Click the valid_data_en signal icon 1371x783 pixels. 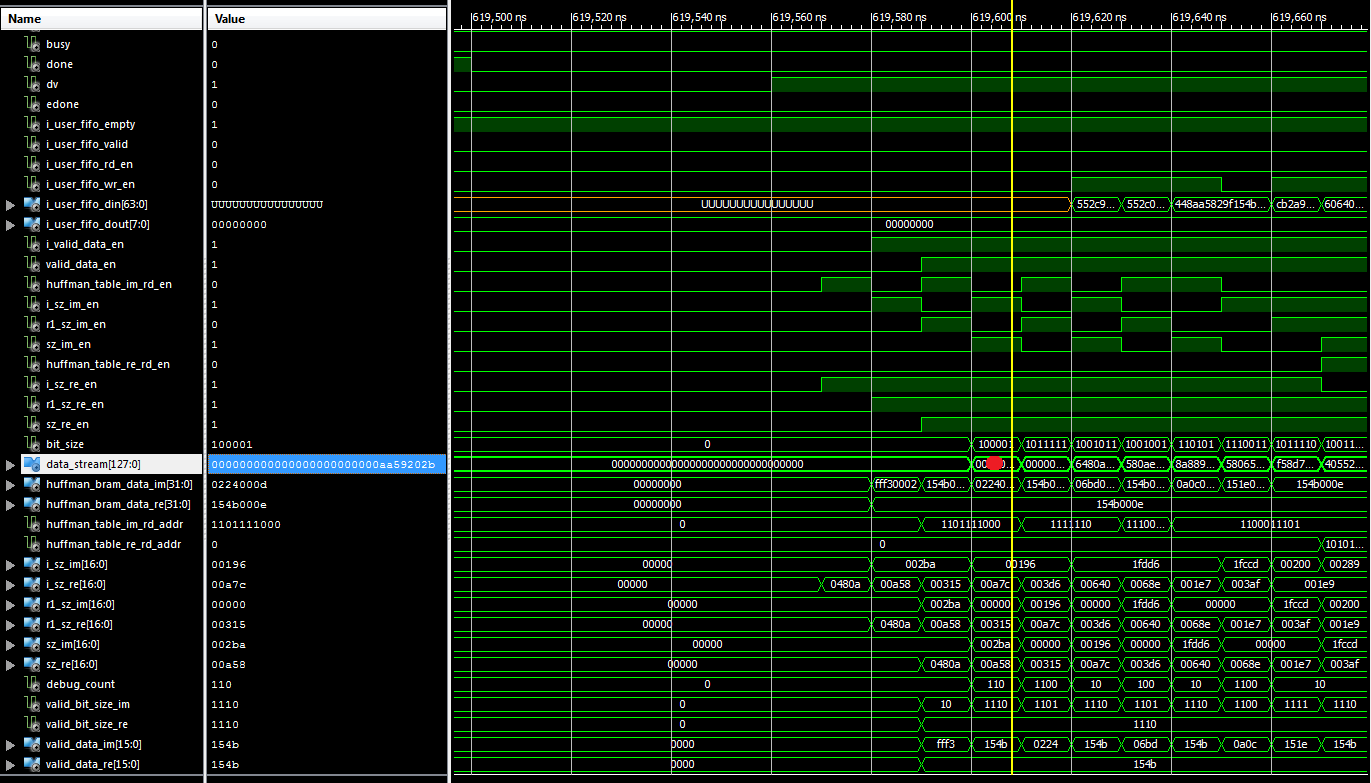click(x=32, y=264)
